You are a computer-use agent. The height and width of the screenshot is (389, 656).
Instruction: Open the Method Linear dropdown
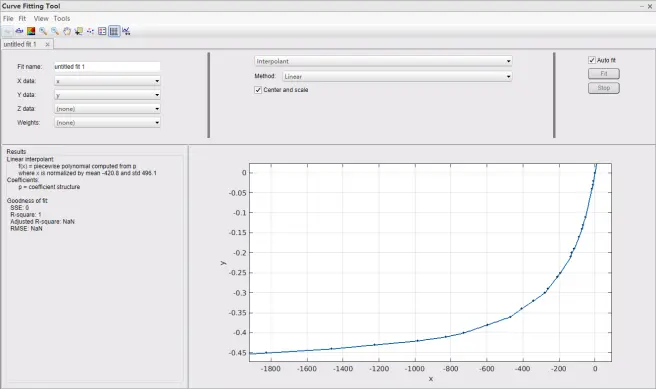(397, 77)
